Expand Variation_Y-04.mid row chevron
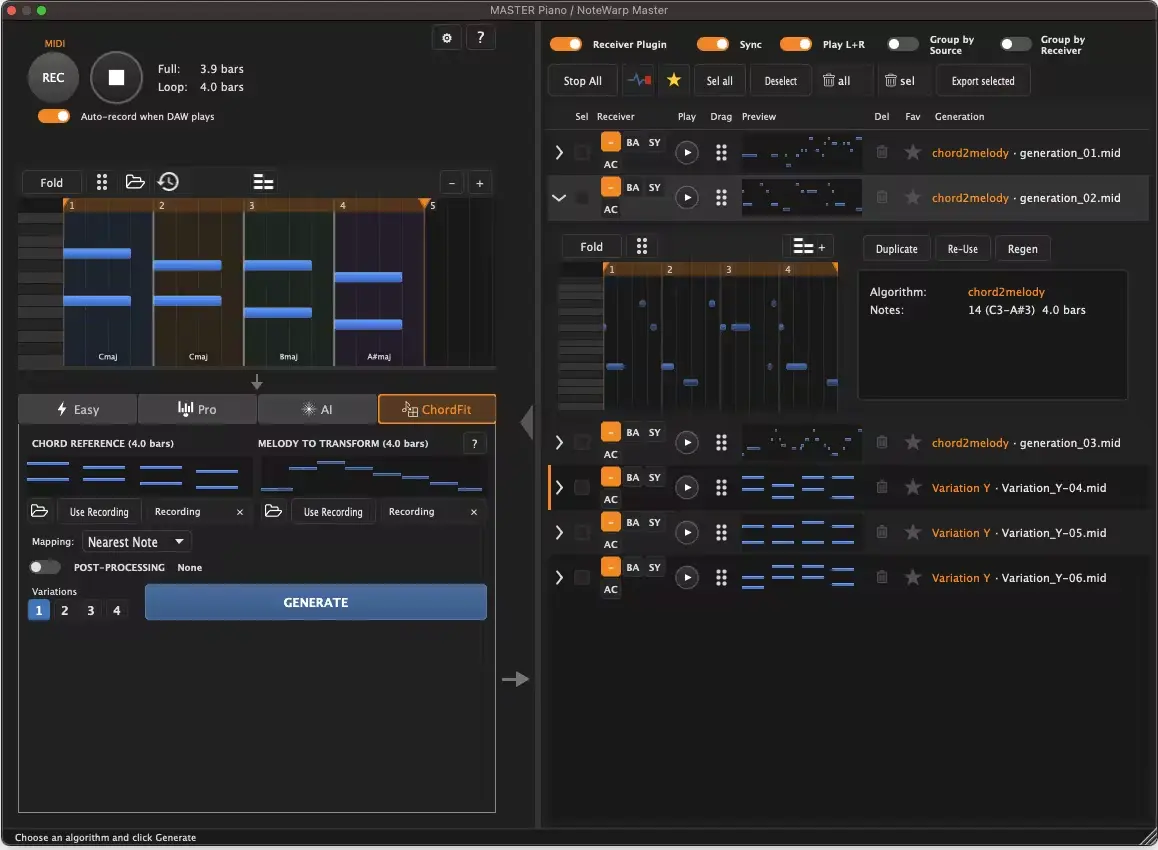This screenshot has width=1158, height=850. point(559,488)
